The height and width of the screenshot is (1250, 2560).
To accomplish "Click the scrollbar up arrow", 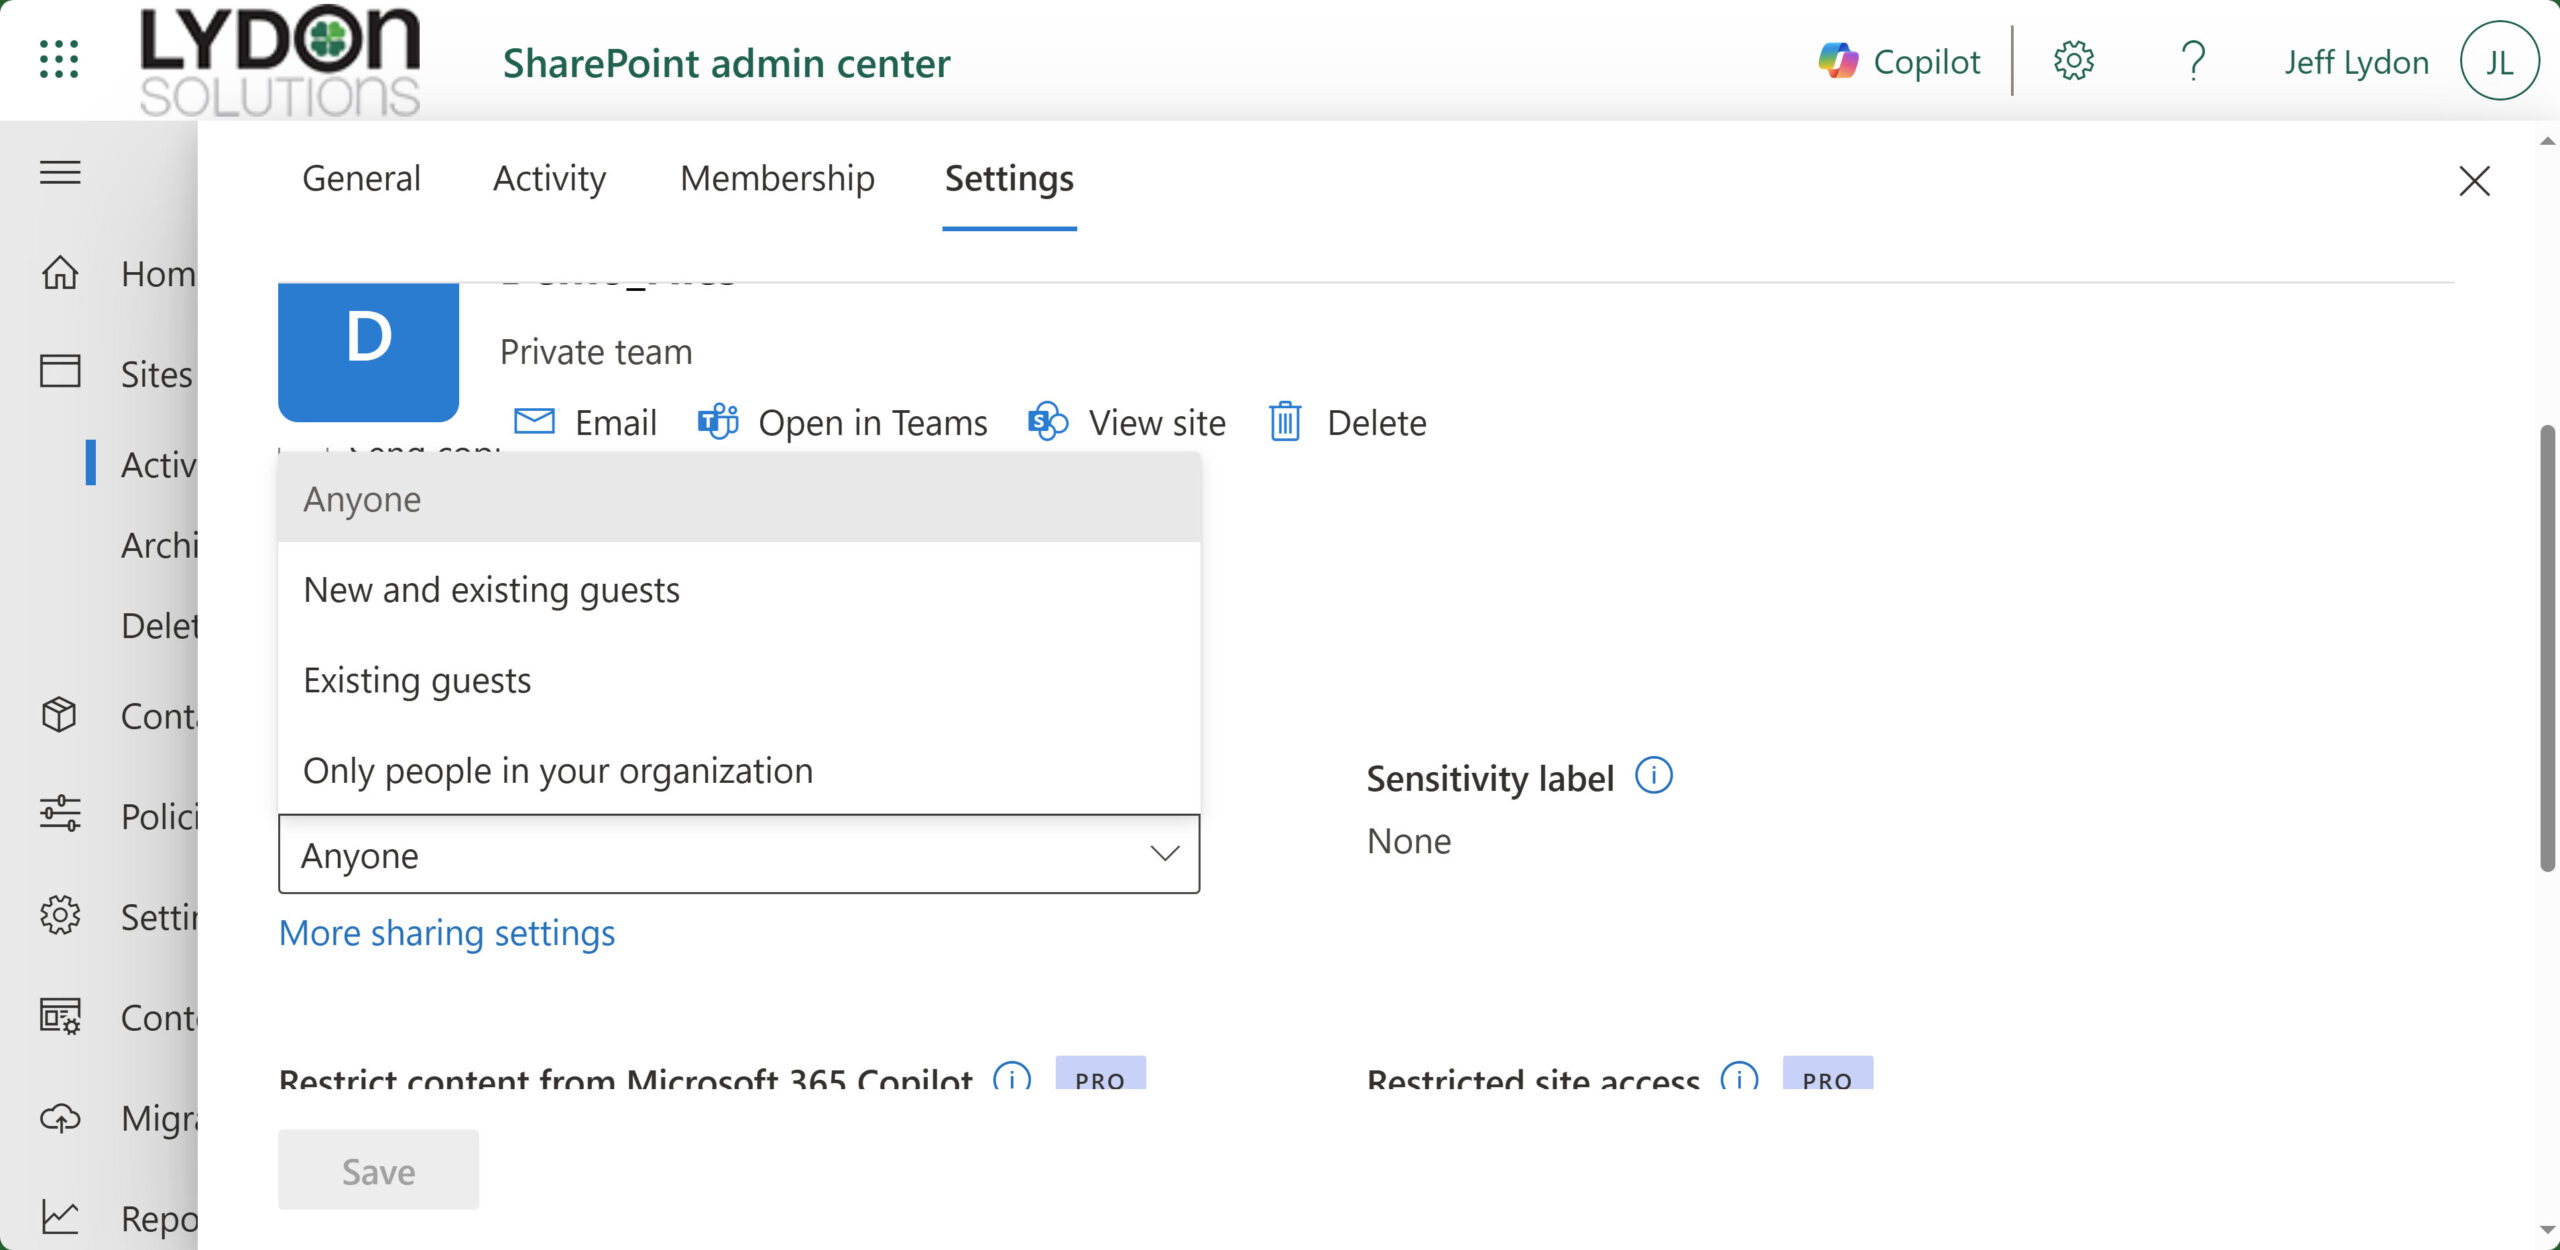I will click(x=2547, y=142).
